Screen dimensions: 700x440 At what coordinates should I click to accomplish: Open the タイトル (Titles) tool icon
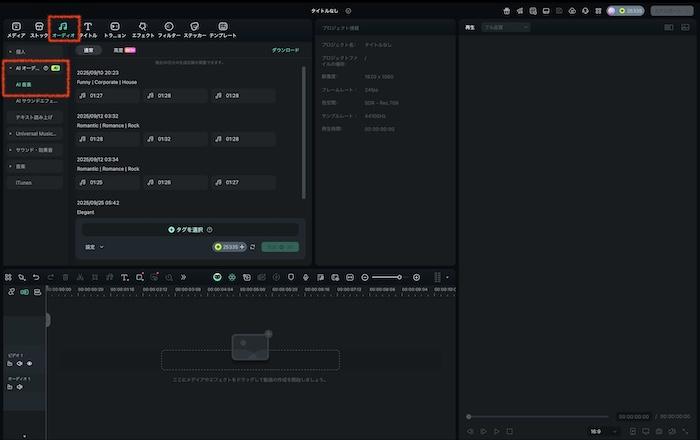(88, 28)
